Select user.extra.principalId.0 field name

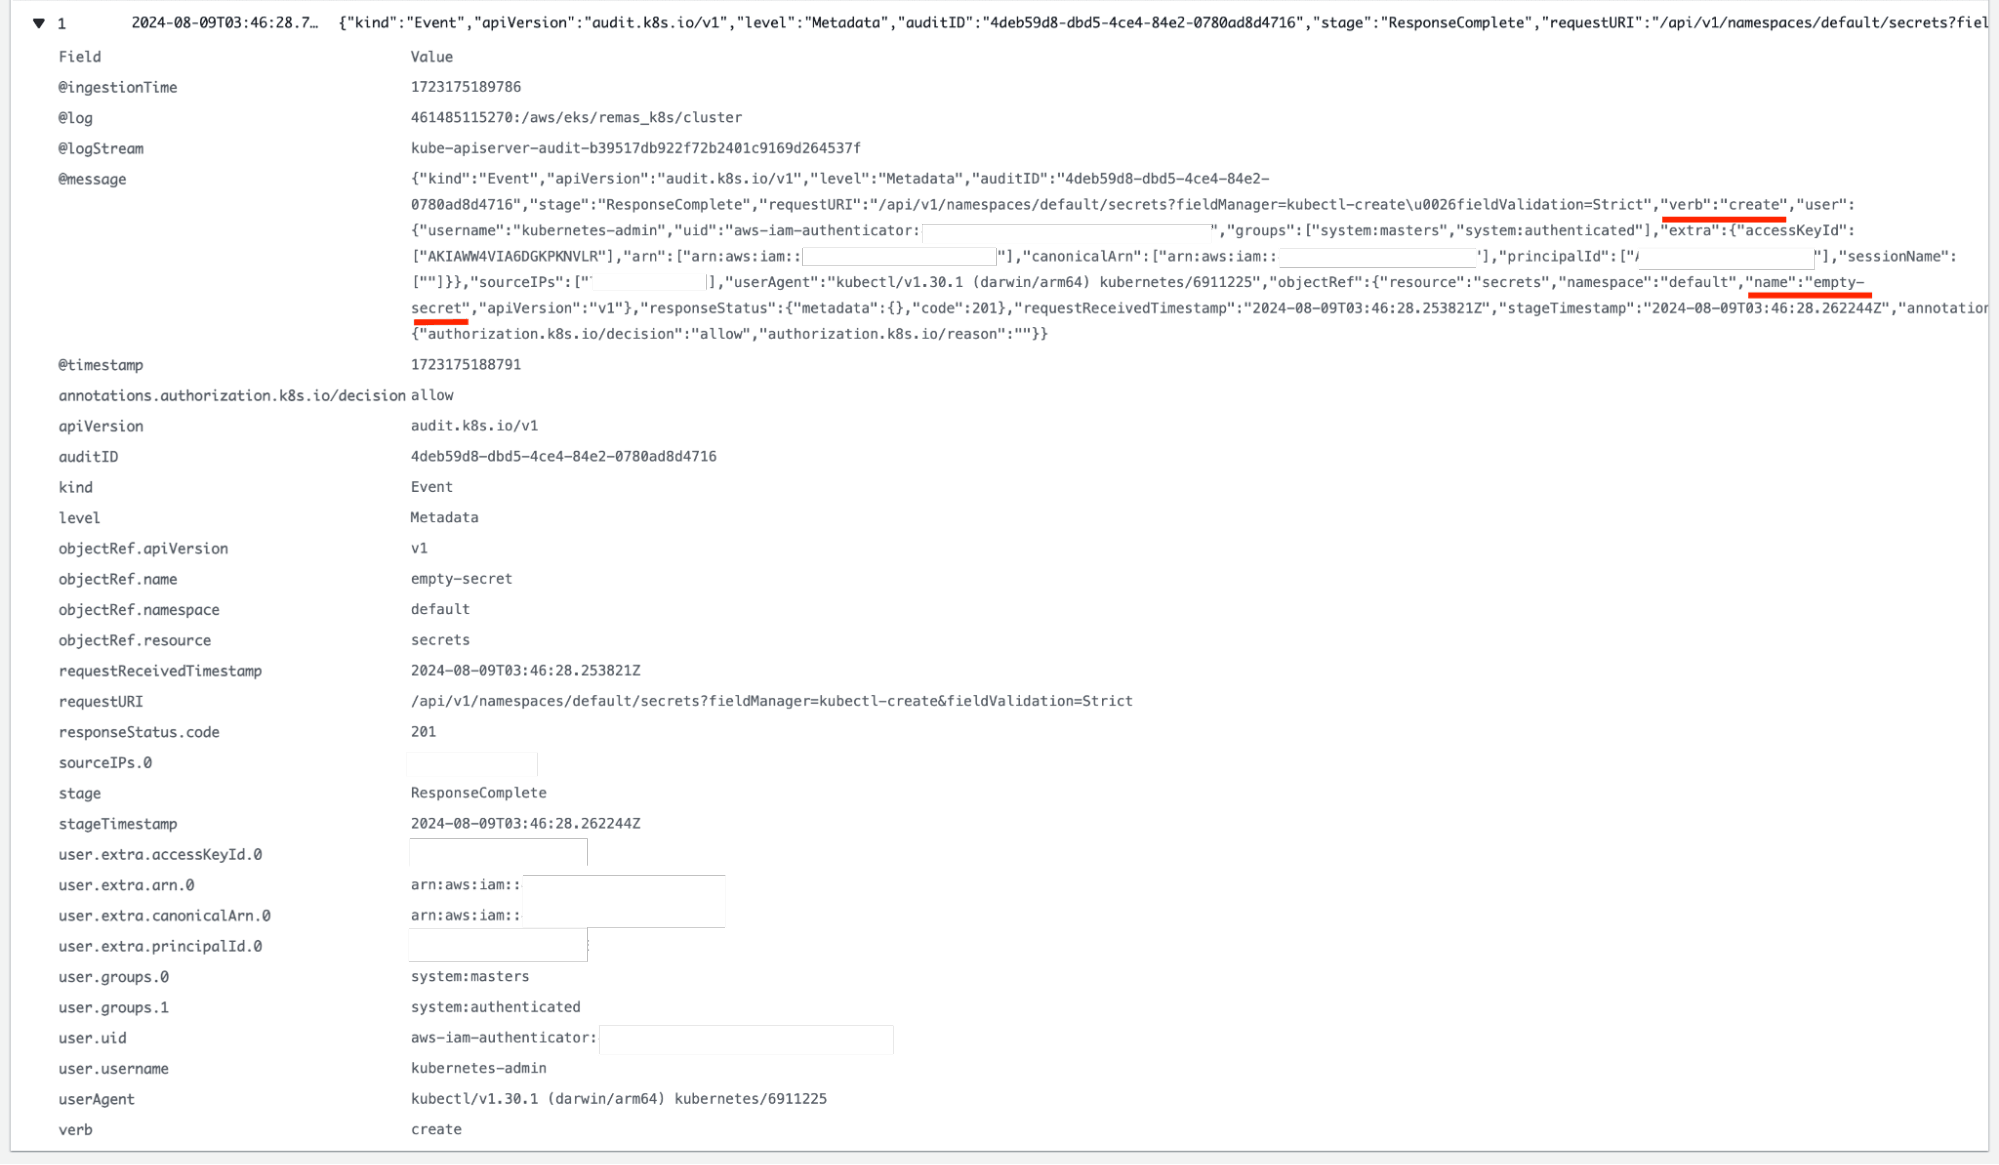point(160,948)
